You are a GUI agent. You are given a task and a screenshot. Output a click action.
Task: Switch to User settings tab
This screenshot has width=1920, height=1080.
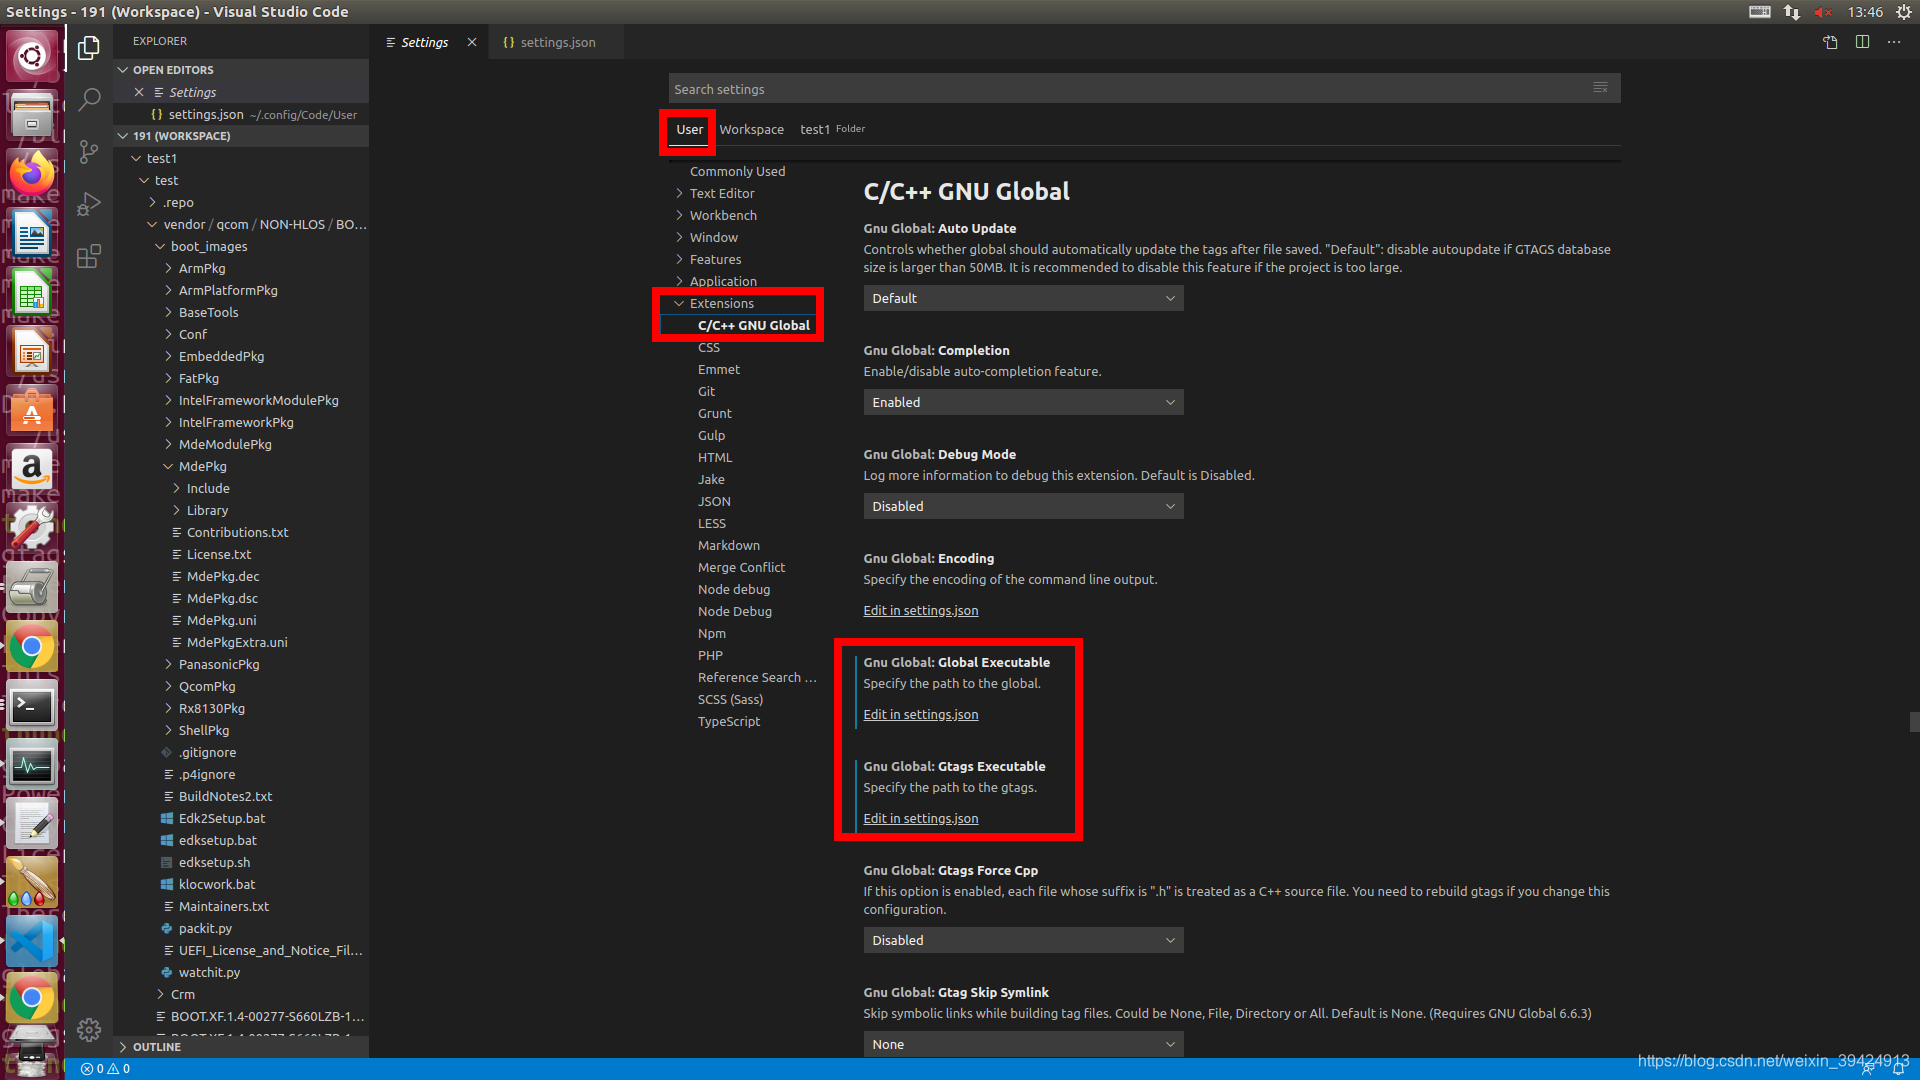click(689, 129)
